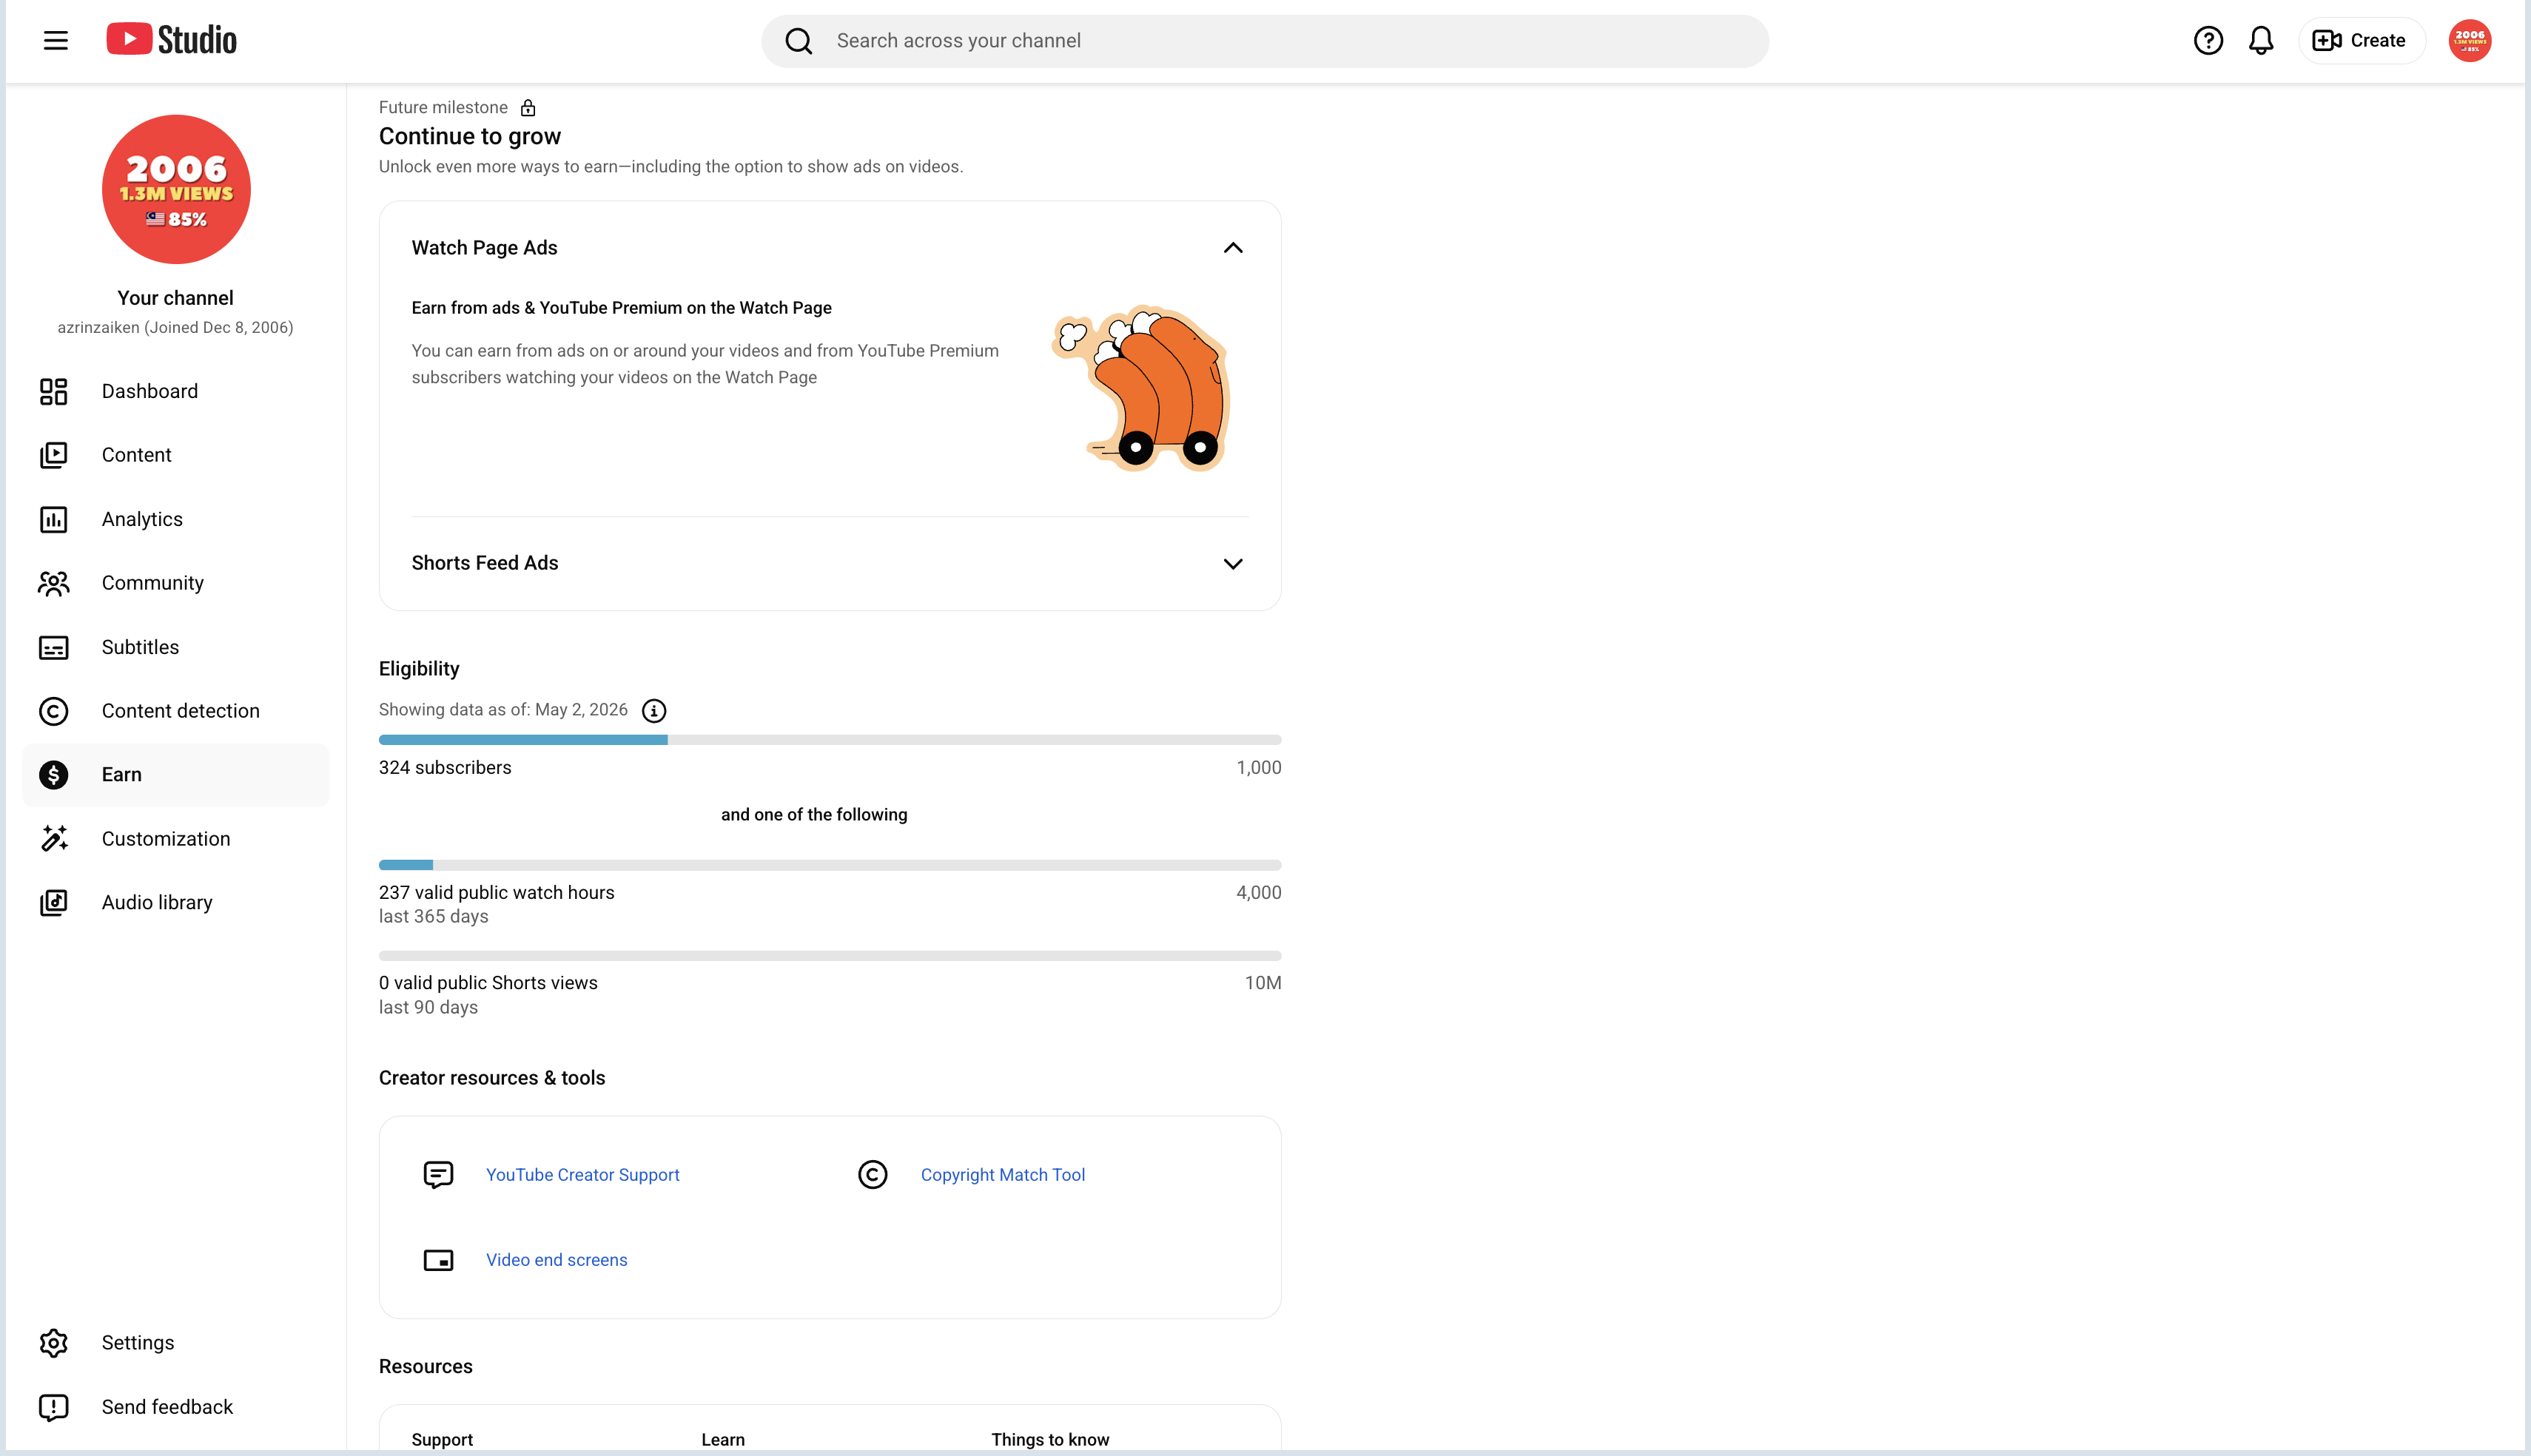Click the Creator Support chat icon
Viewport: 2531px width, 1456px height.
pos(438,1175)
